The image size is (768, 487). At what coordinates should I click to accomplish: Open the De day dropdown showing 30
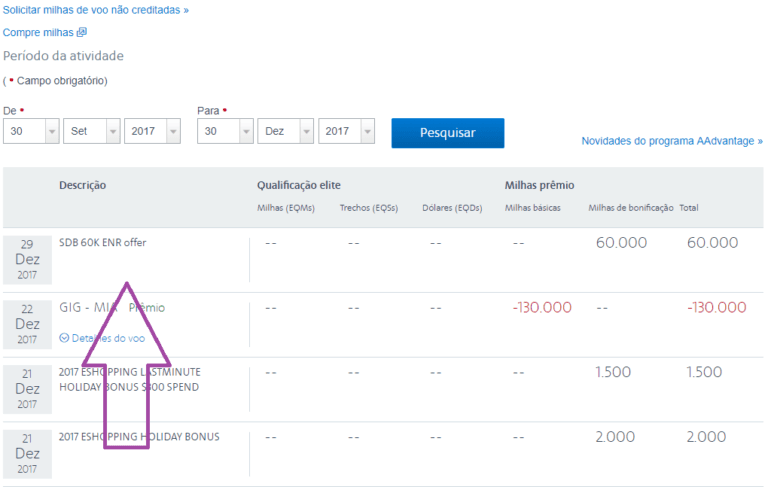30,131
